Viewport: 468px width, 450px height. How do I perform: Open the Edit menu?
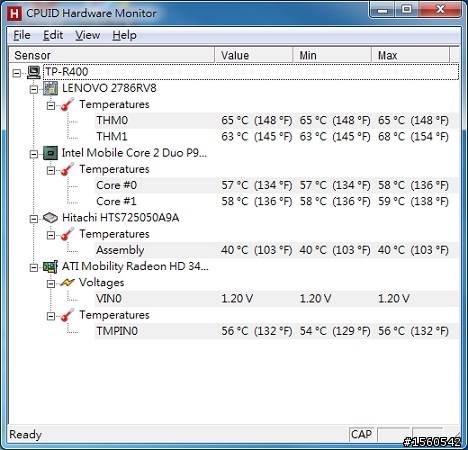[53, 35]
